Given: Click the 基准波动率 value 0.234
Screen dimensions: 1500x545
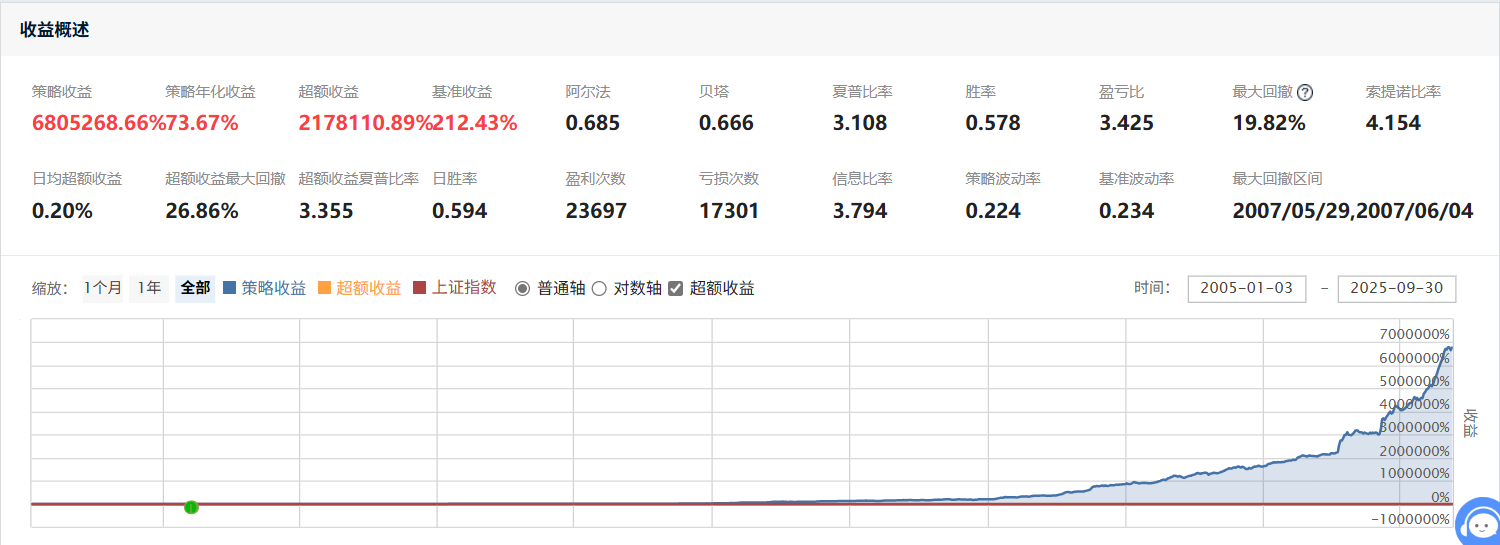Looking at the screenshot, I should [x=1127, y=211].
